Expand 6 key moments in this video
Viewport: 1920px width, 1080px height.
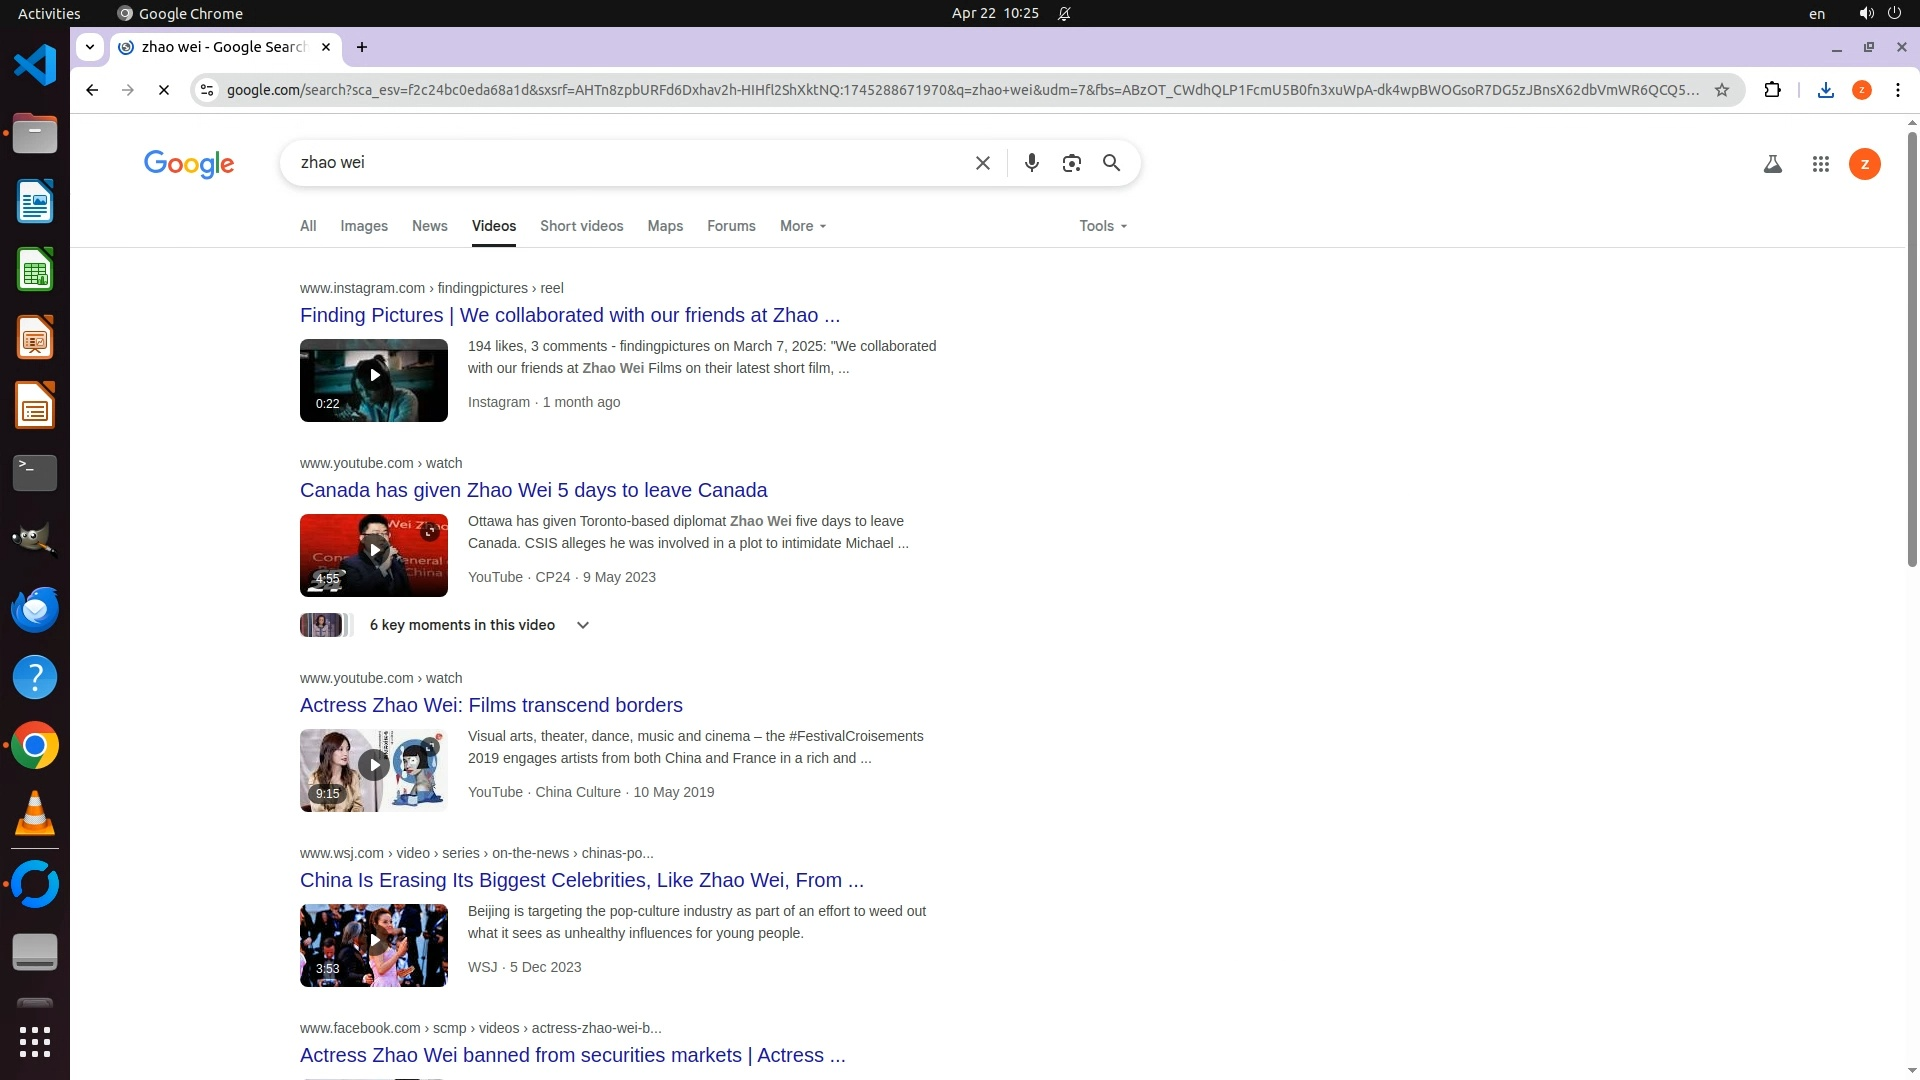point(582,625)
